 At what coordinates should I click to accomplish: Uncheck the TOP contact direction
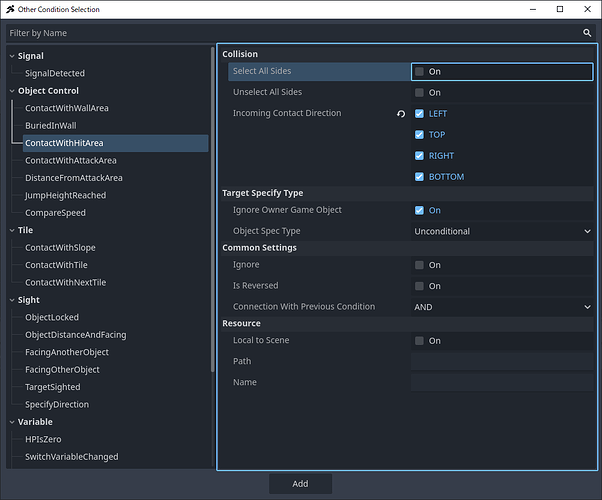tap(420, 135)
